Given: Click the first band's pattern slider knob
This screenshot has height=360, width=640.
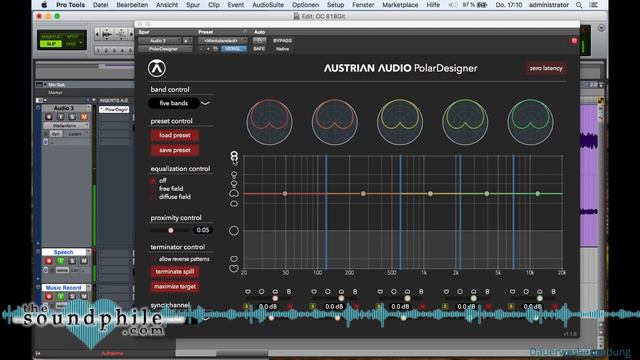Looking at the screenshot, I should click(x=275, y=298).
